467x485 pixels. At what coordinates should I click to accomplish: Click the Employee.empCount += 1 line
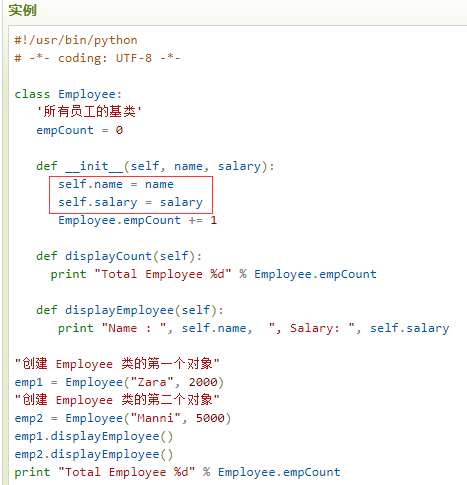point(138,220)
